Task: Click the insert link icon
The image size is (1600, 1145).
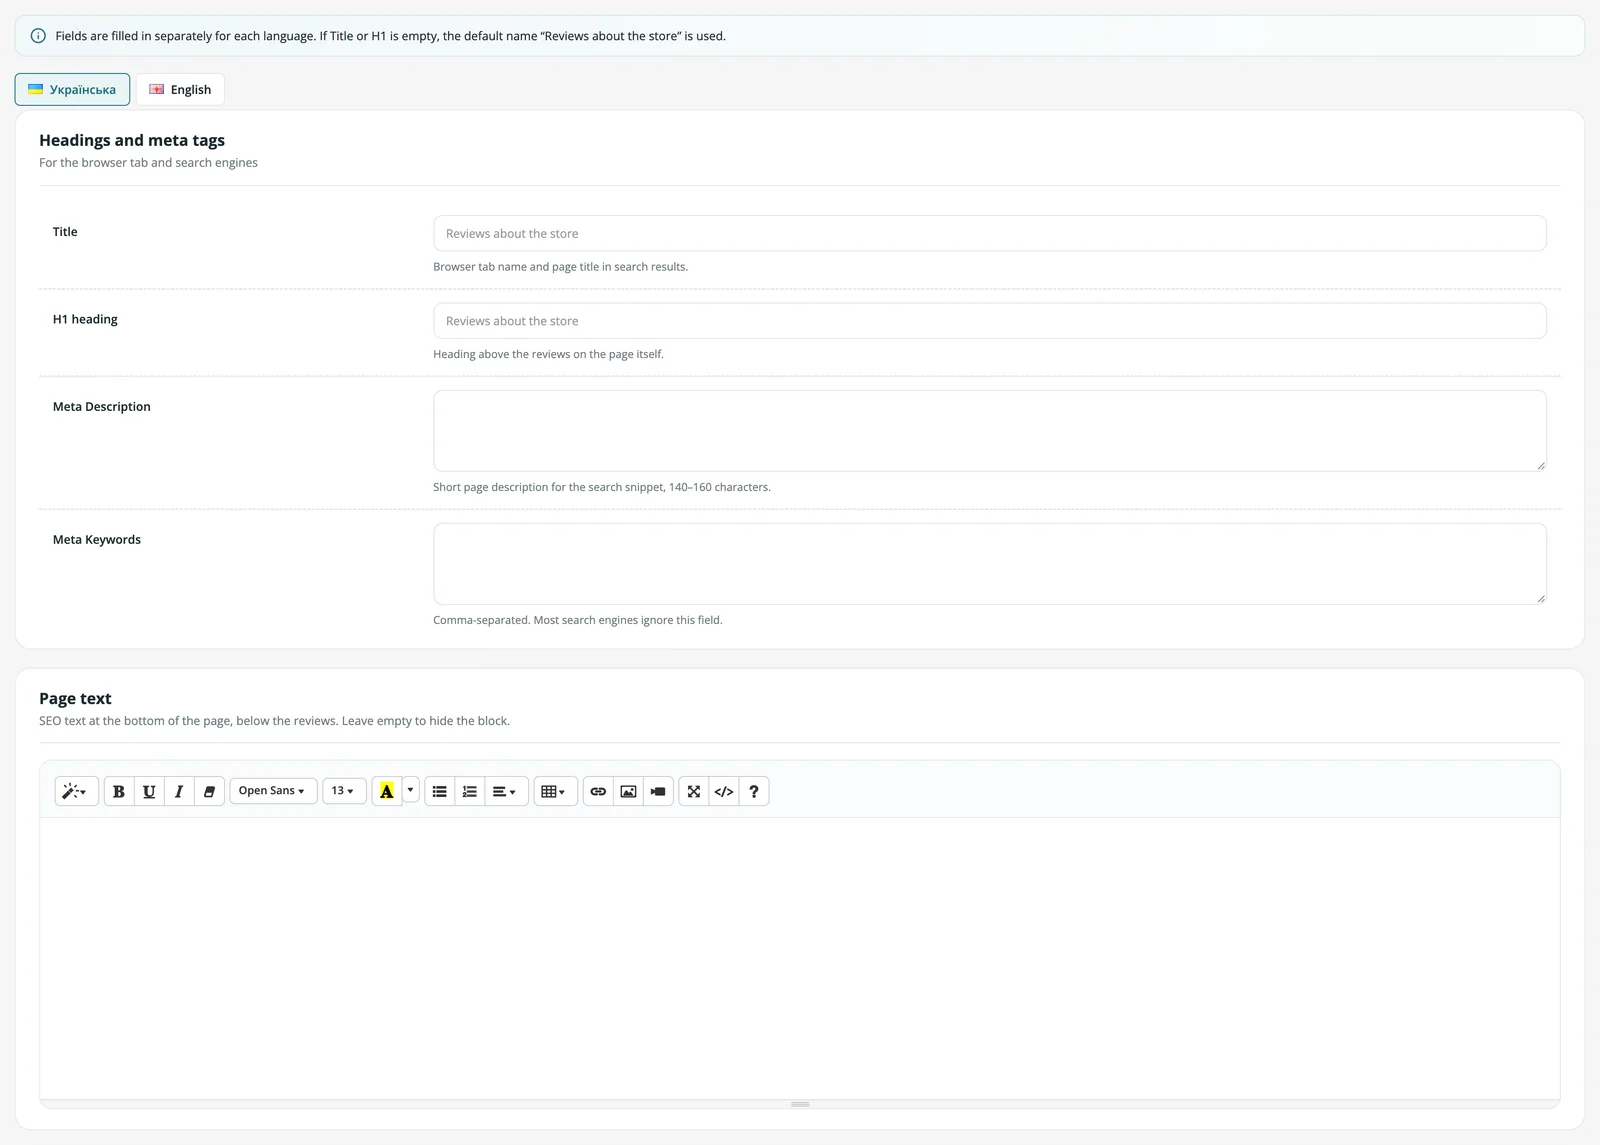Action: coord(598,791)
